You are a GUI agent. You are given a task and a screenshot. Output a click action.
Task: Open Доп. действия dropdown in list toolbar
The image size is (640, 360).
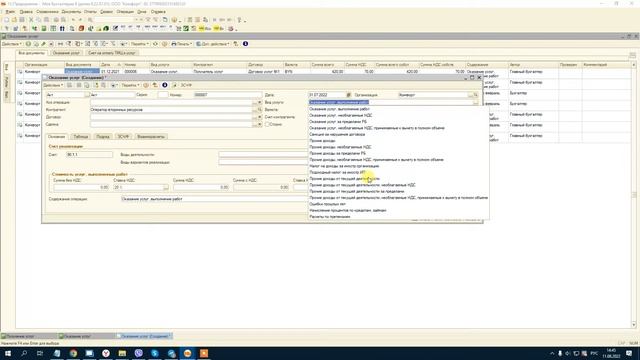[x=213, y=44]
